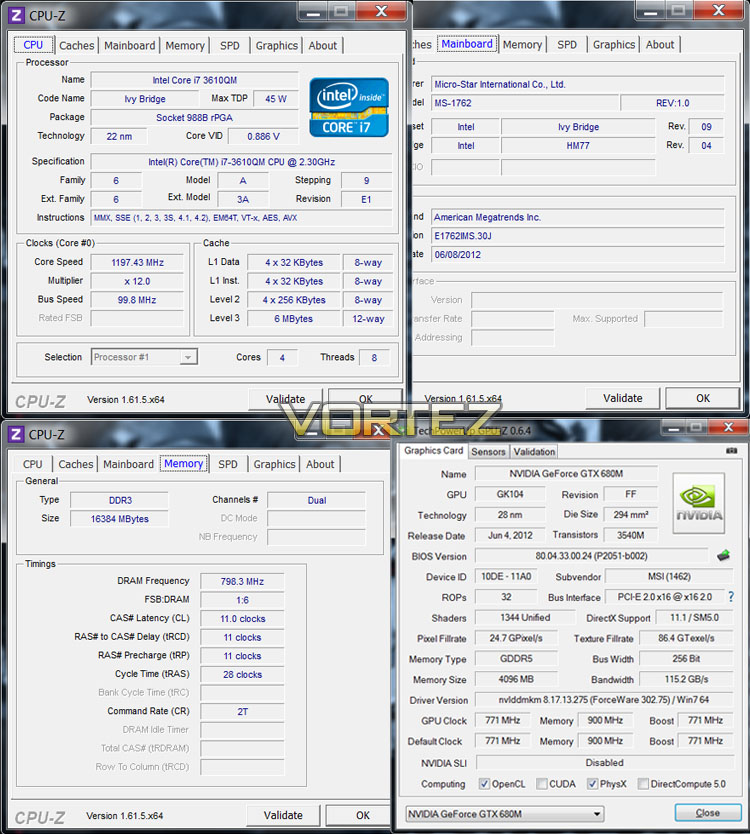
Task: Click the Memory window CPU-Z title icon
Action: tap(16, 434)
